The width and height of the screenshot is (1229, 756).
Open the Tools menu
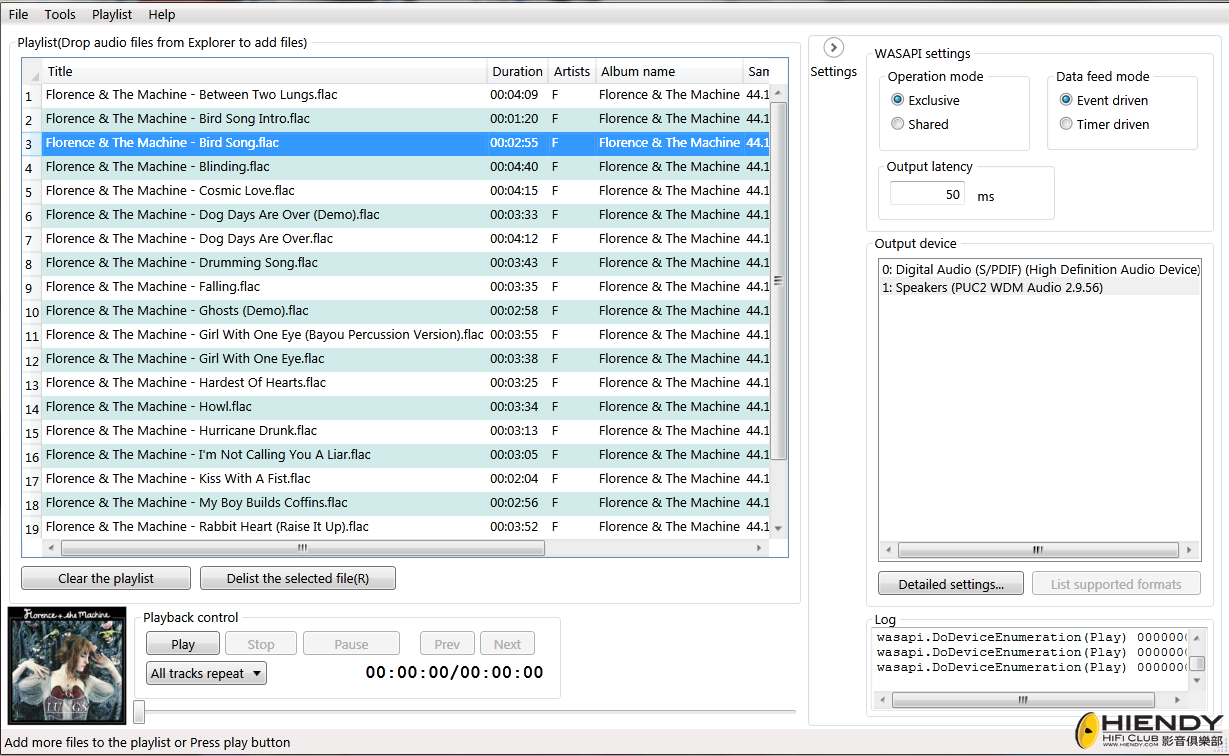click(x=59, y=14)
